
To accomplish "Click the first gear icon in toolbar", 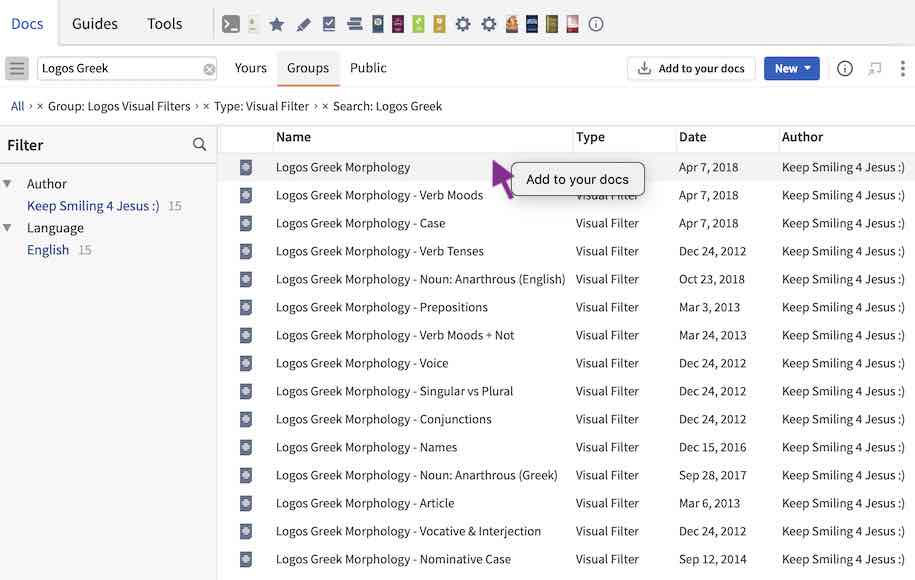I will pos(463,24).
